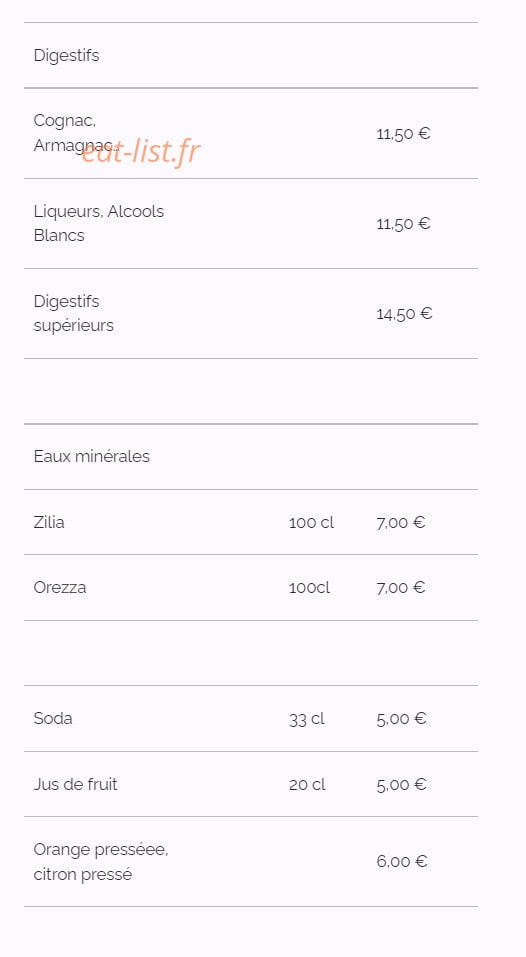Click the Zilia water item
Viewport: 526px width, 957px height.
pos(49,522)
